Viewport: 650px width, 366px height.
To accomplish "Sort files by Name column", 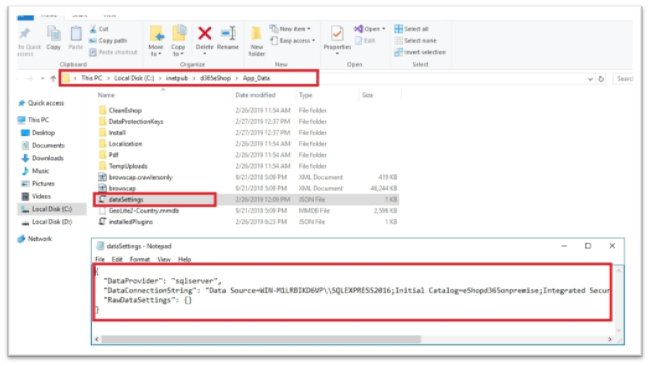I will coord(106,95).
